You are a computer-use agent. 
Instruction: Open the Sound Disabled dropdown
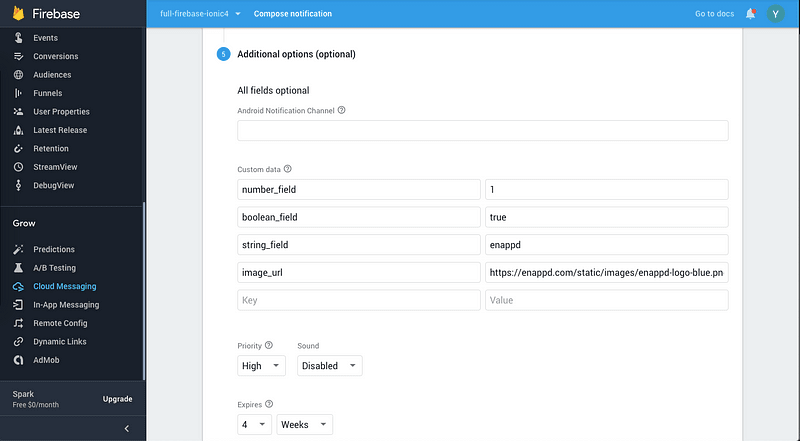330,365
